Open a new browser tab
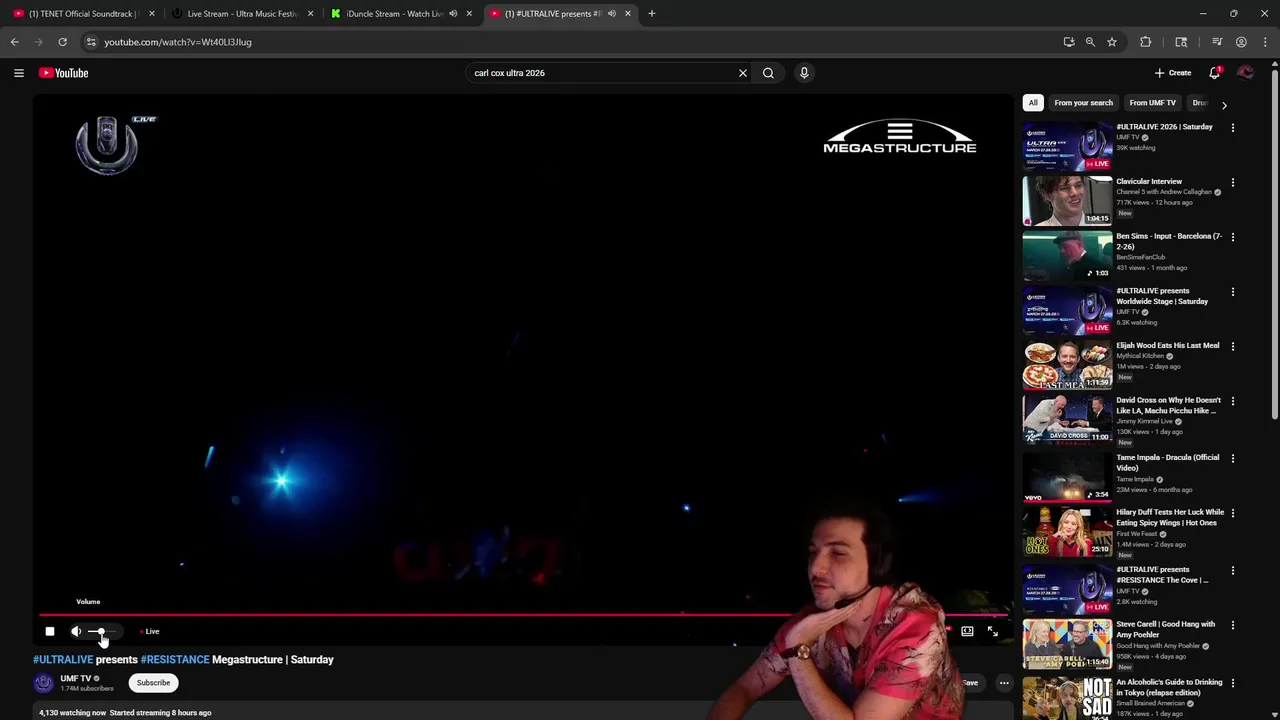This screenshot has width=1280, height=720. [651, 14]
